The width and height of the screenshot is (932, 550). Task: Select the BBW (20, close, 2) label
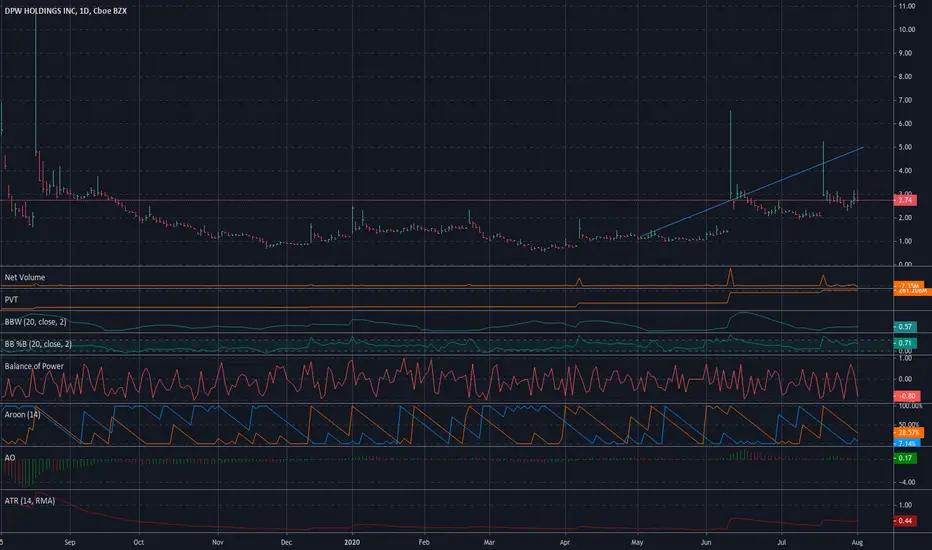[x=35, y=322]
